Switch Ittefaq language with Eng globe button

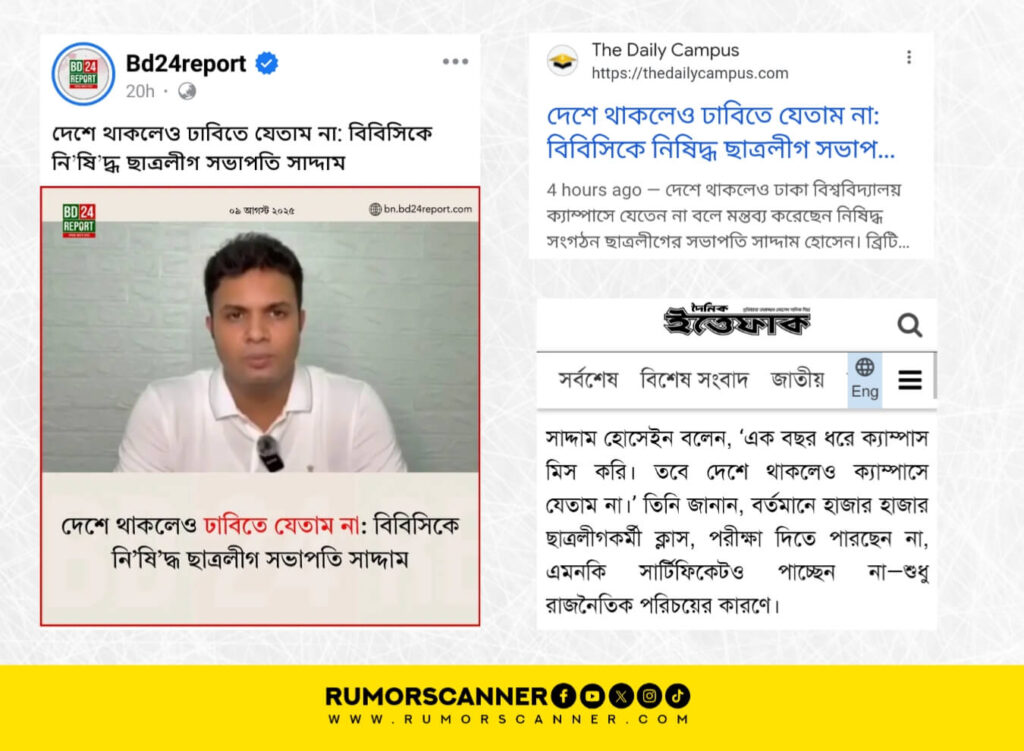(865, 379)
